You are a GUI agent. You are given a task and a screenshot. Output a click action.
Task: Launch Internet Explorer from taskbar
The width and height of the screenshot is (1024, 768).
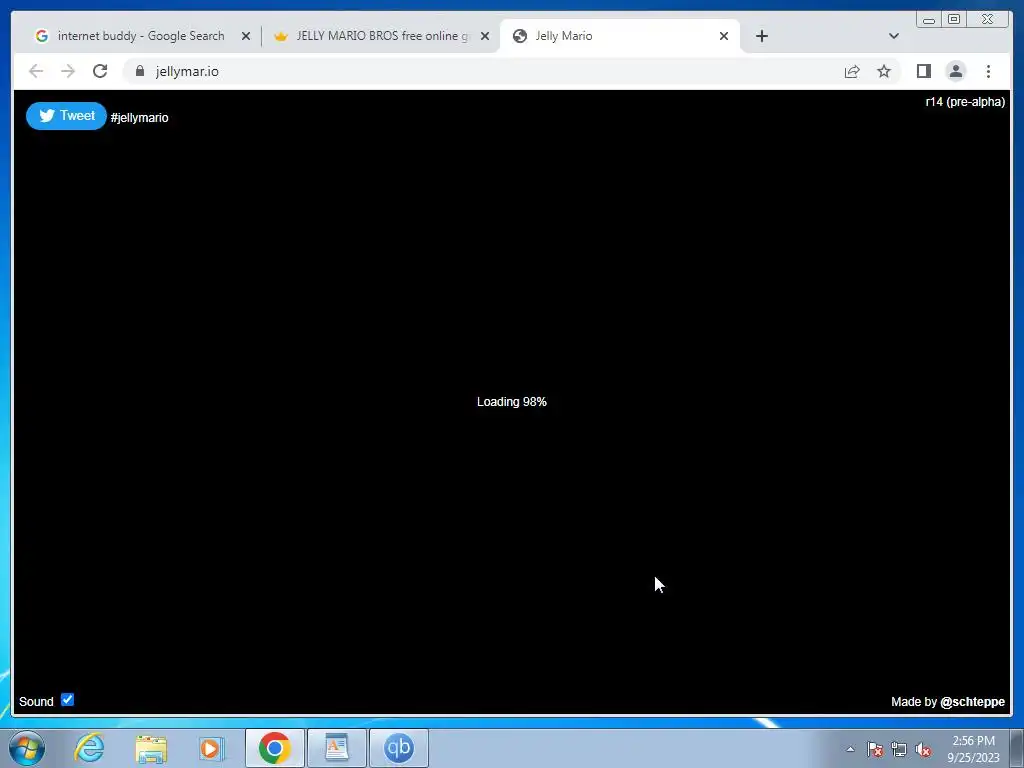click(x=89, y=748)
